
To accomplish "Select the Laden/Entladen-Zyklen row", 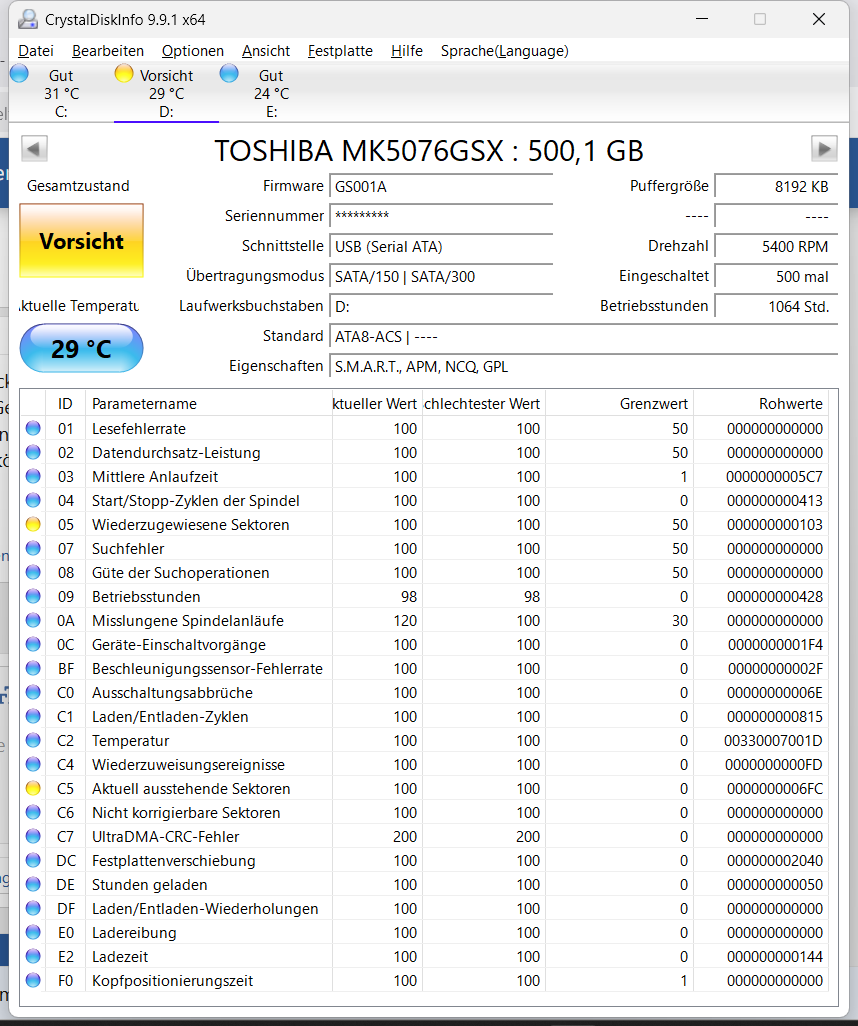I will tap(424, 716).
